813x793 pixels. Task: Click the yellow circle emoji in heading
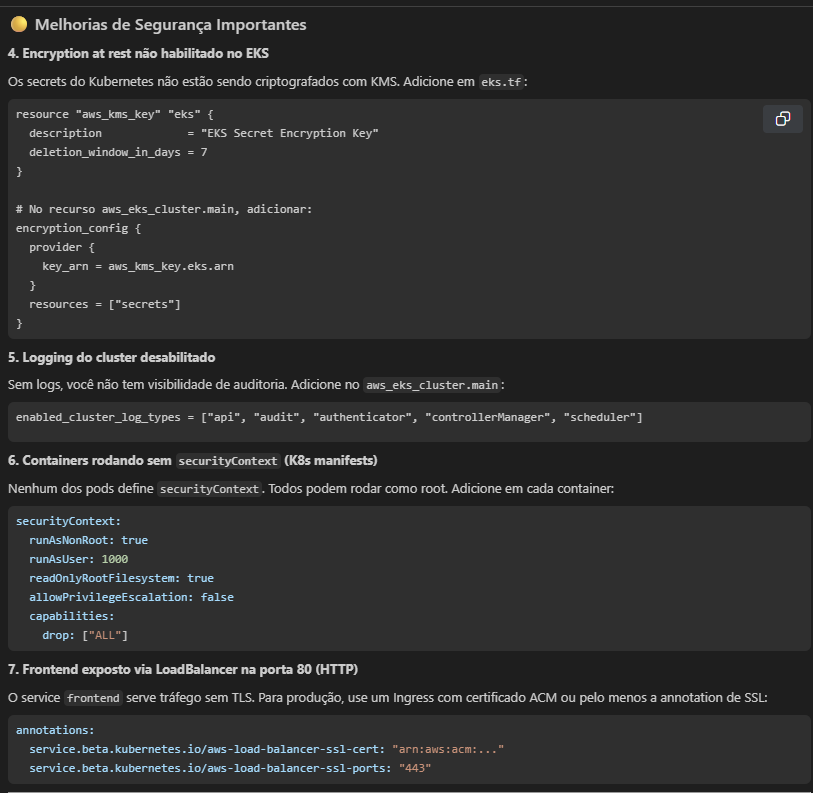pos(19,24)
